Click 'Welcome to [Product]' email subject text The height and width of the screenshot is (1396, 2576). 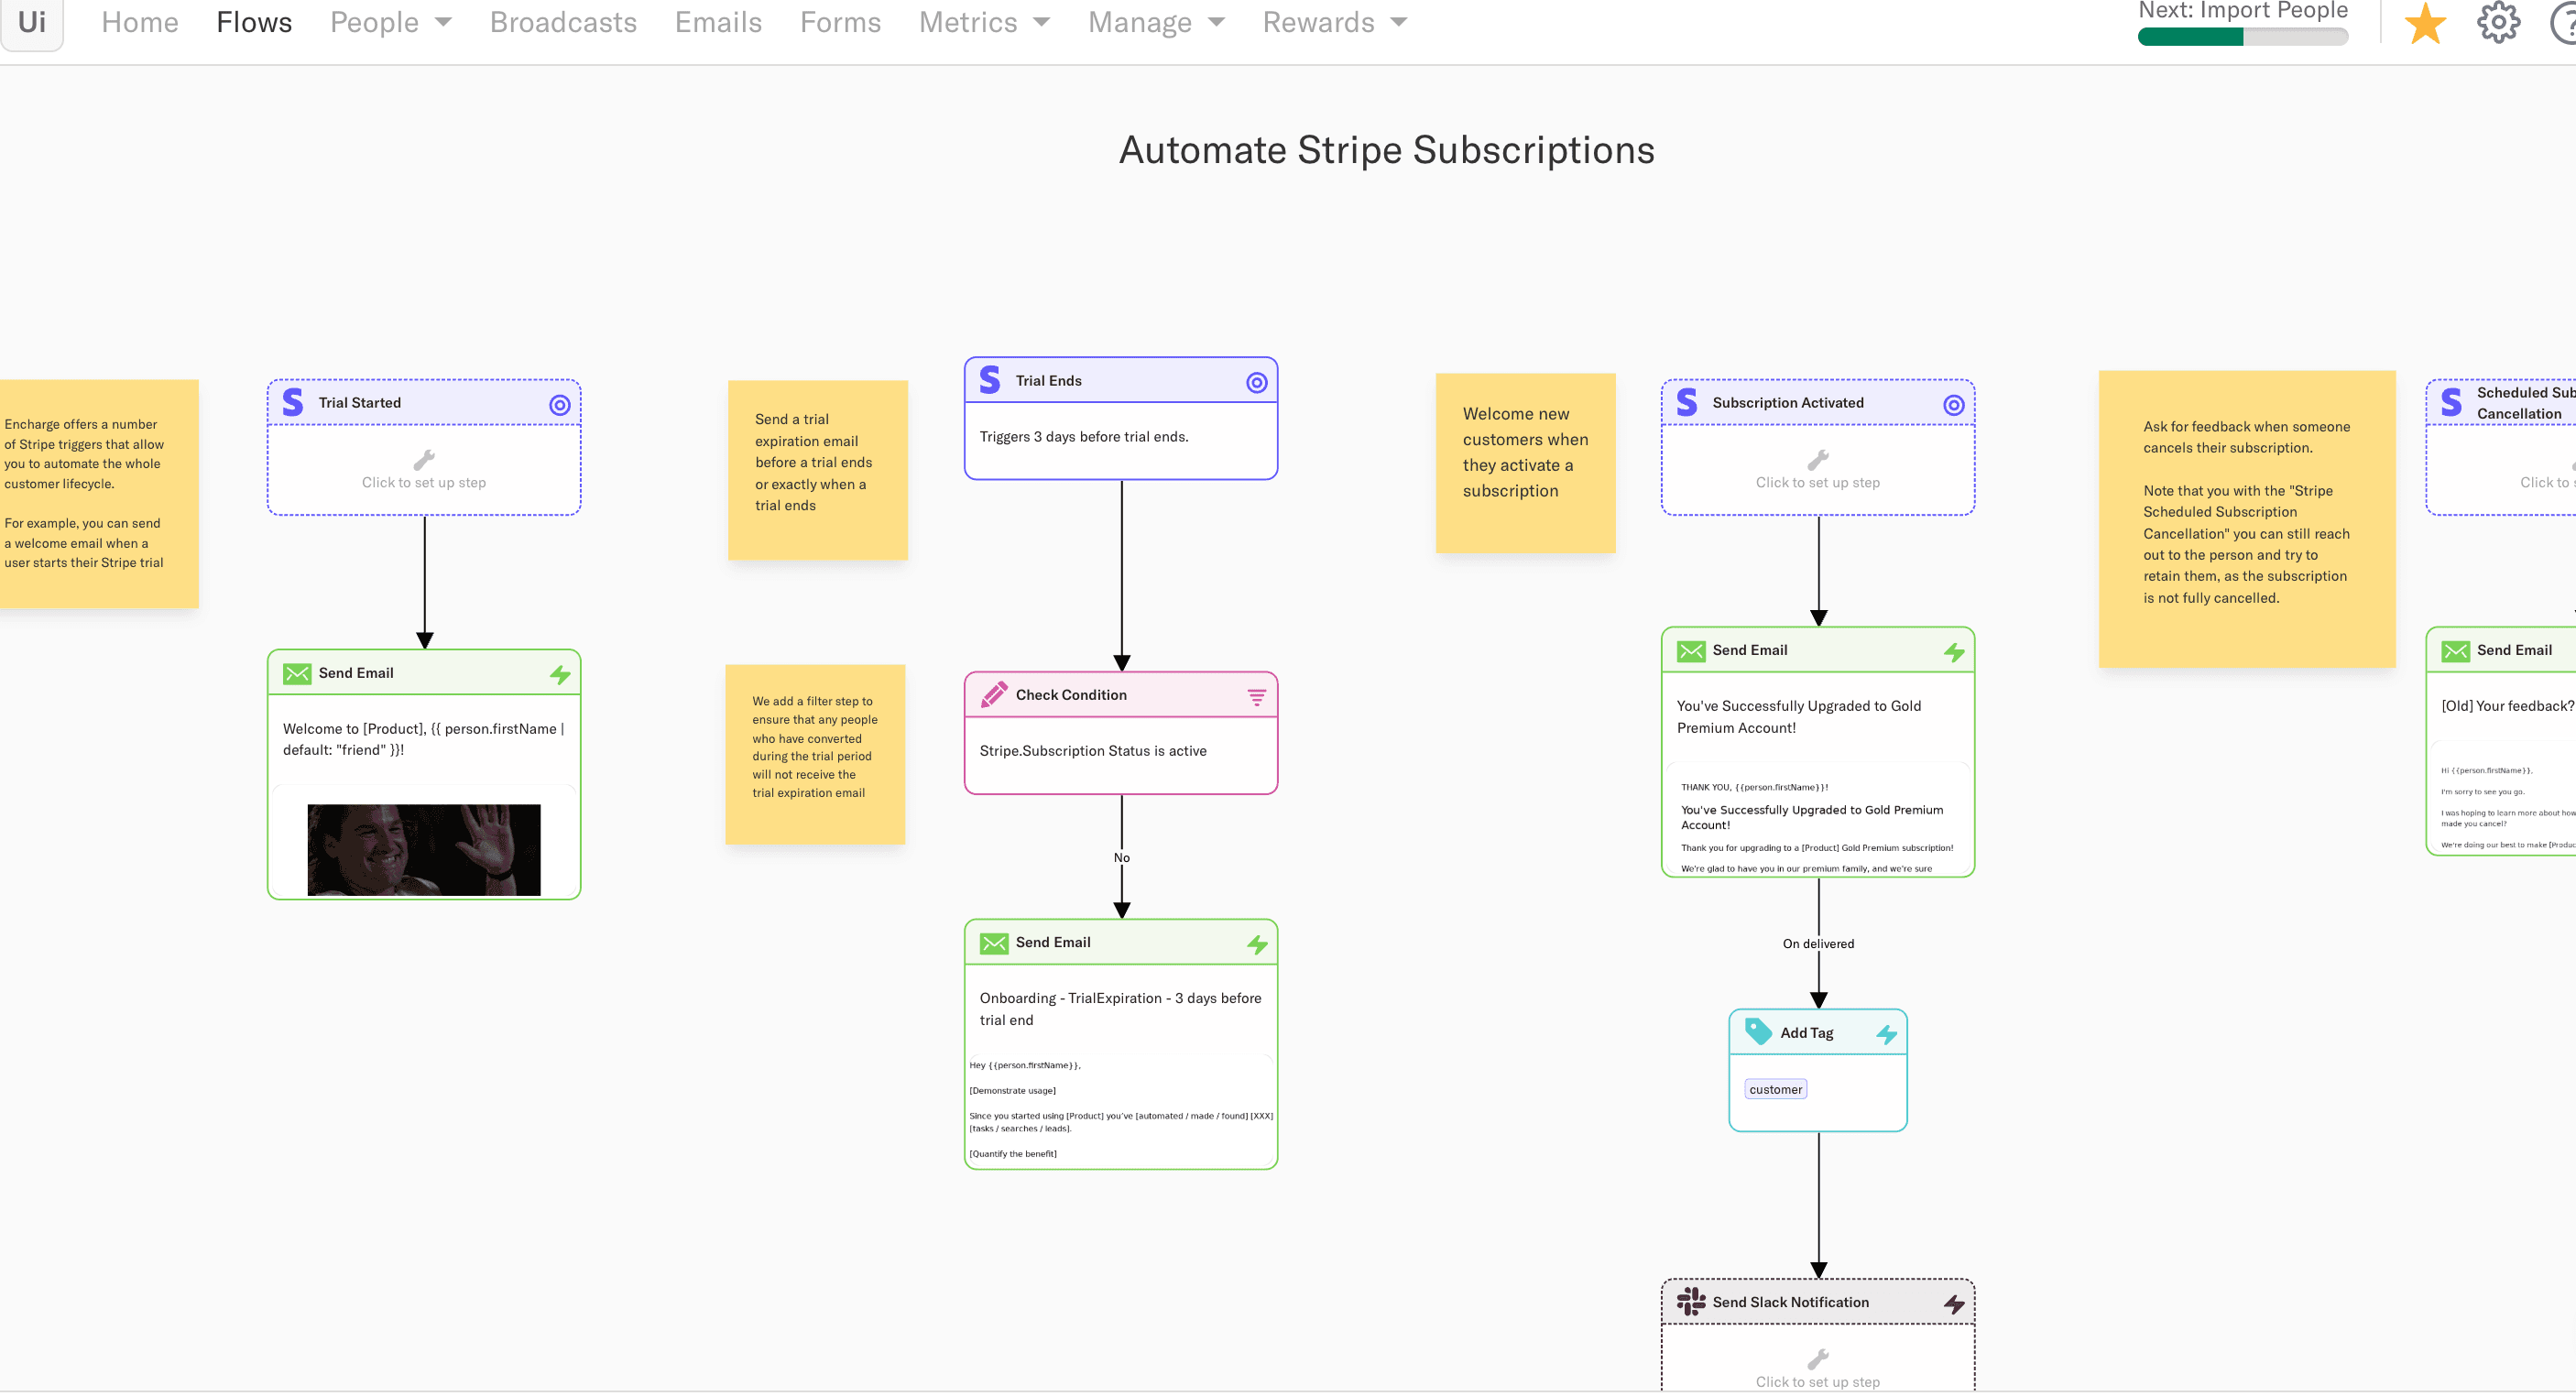point(423,739)
